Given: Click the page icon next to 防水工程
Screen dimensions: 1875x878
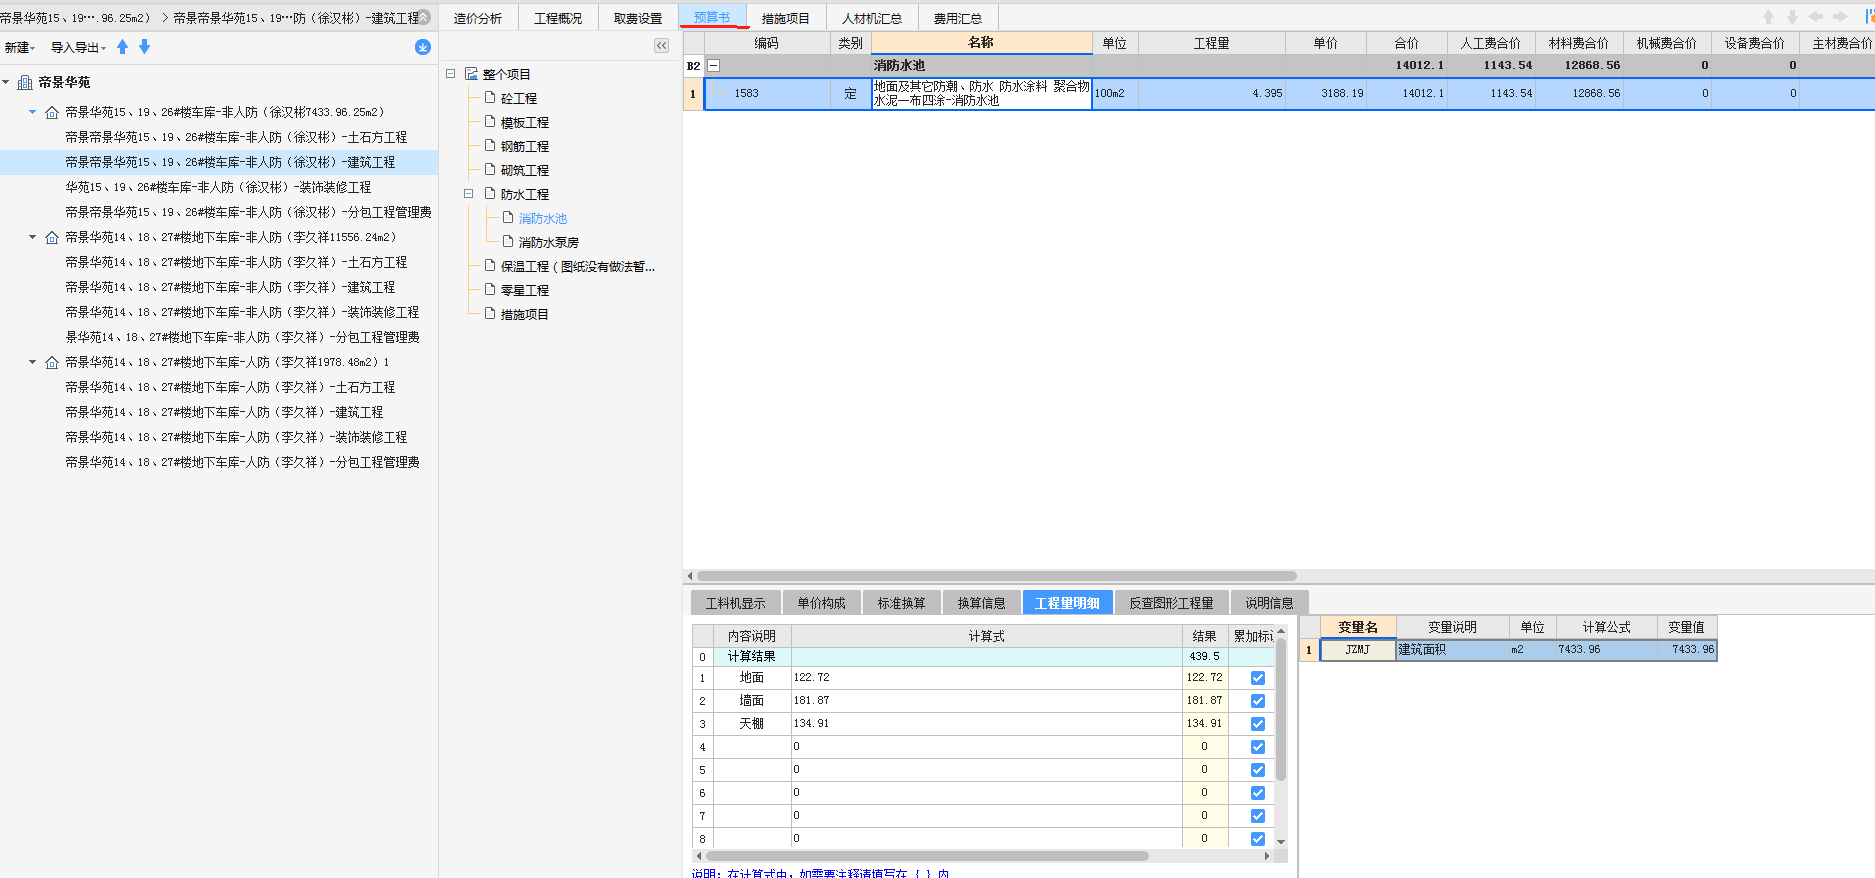Looking at the screenshot, I should coord(490,194).
